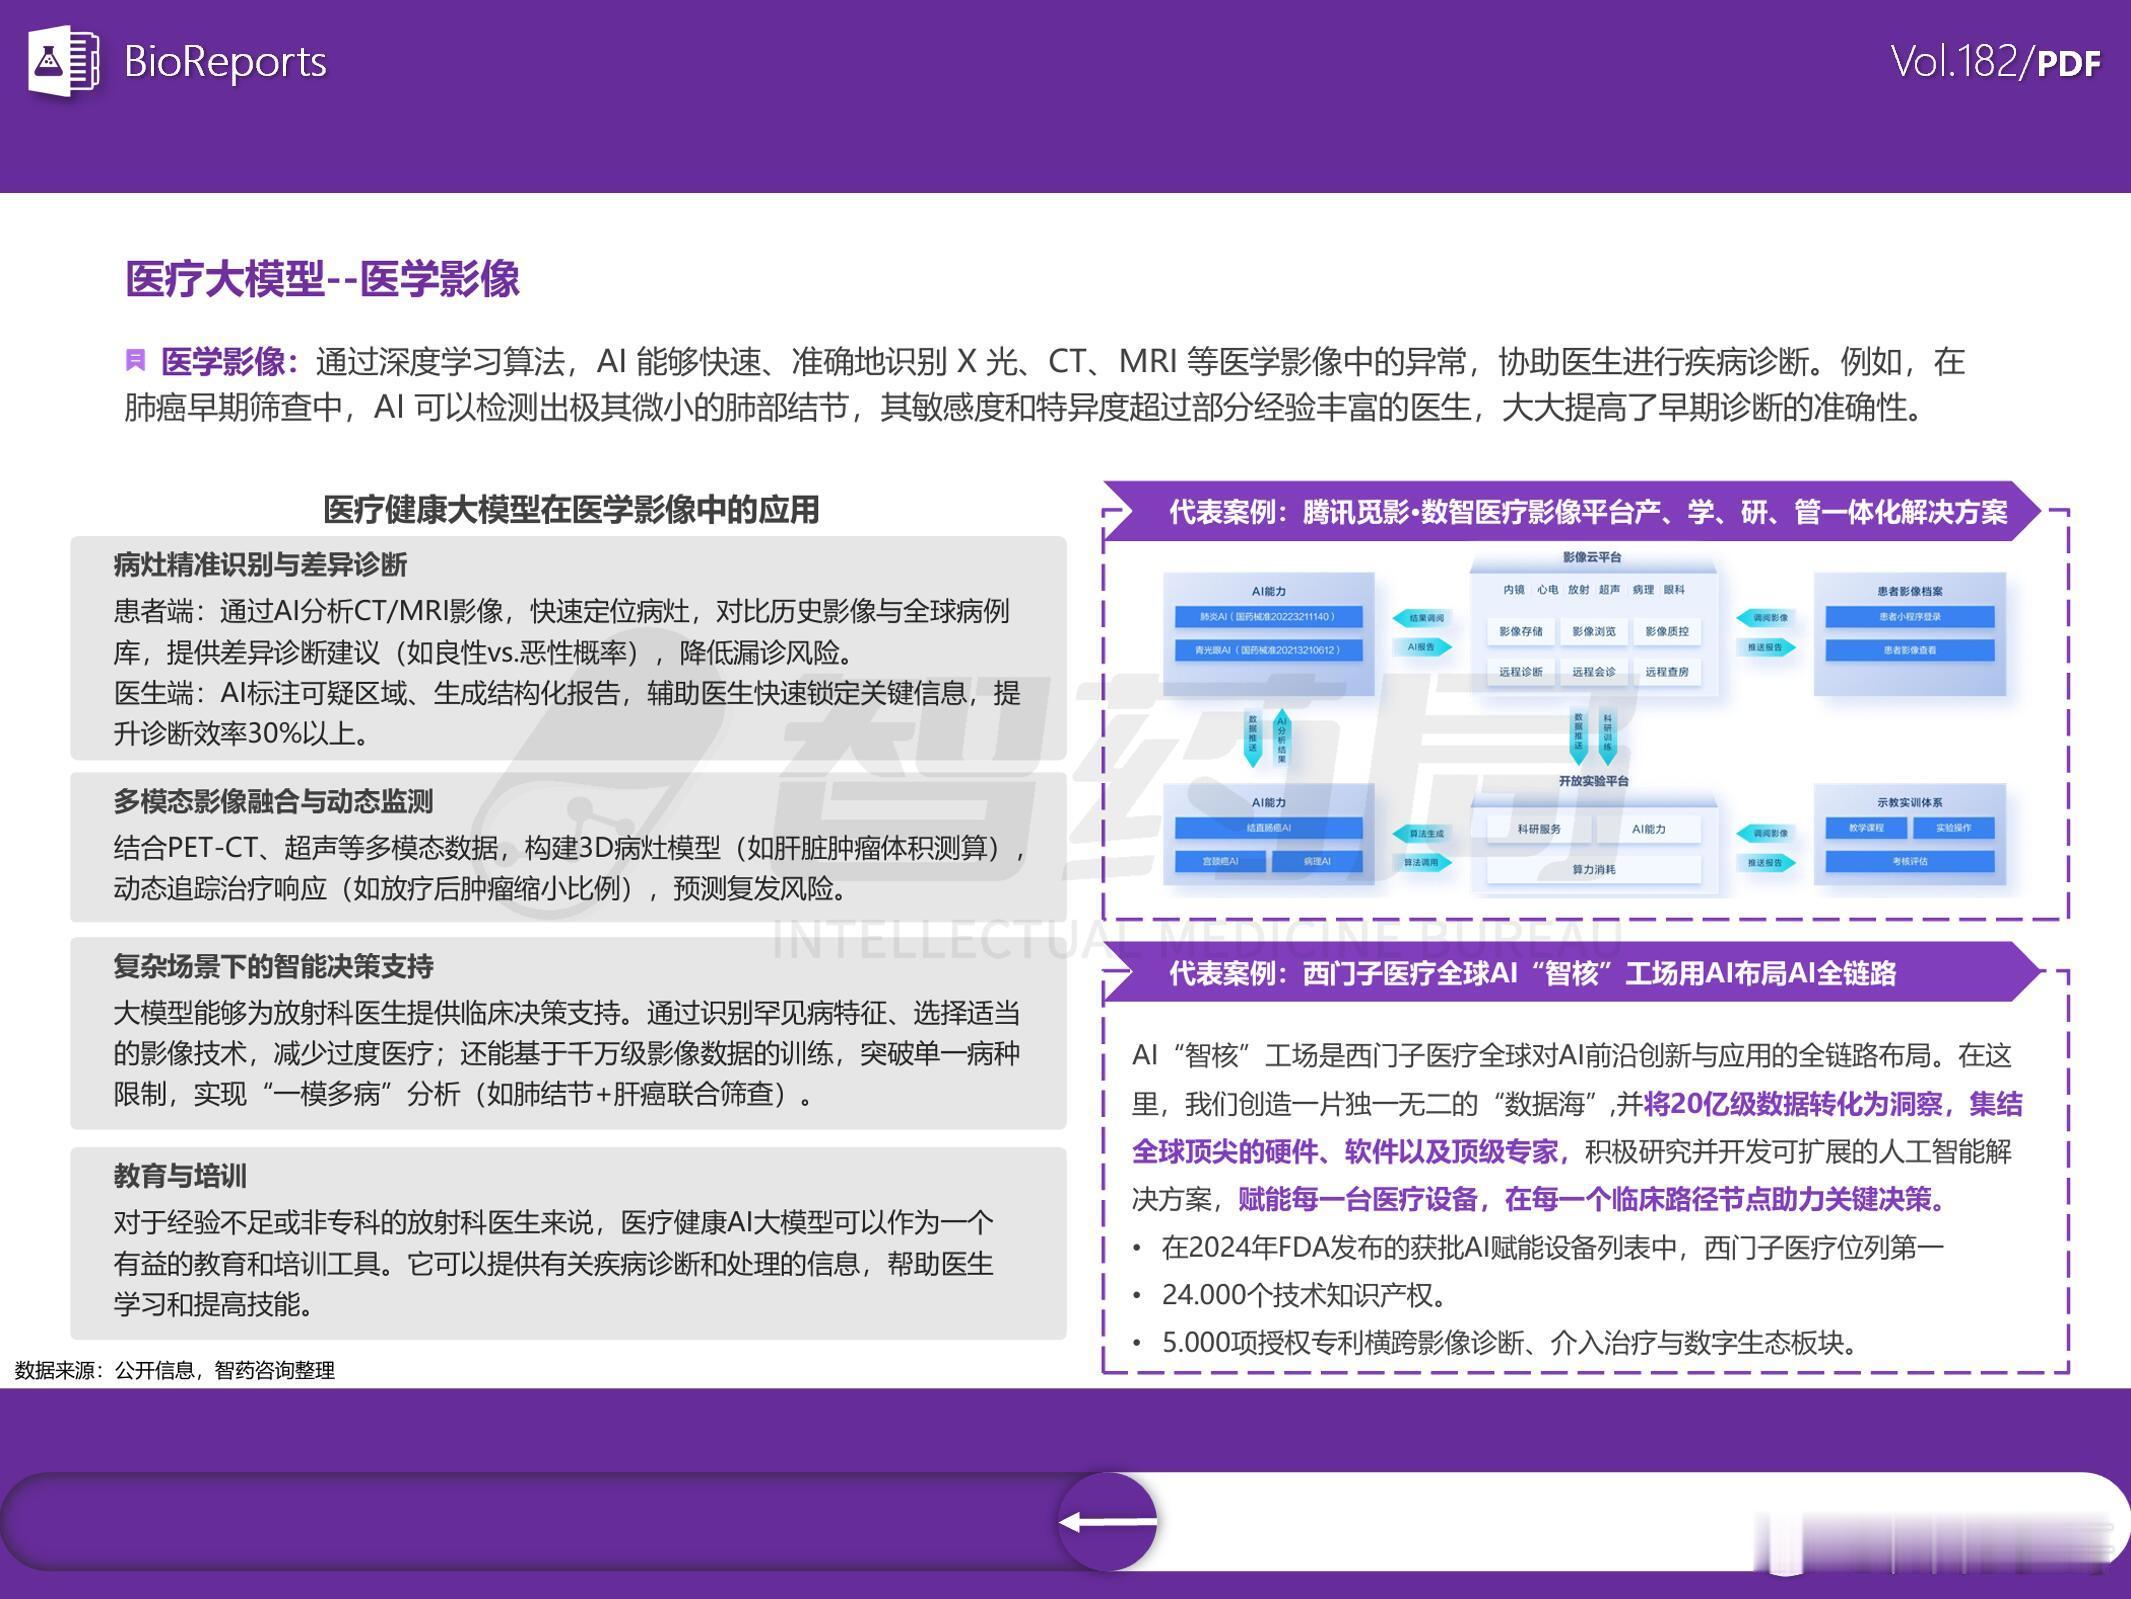Click the BioReports flask document logo icon
Image resolution: width=2131 pixels, height=1599 pixels.
click(x=64, y=61)
